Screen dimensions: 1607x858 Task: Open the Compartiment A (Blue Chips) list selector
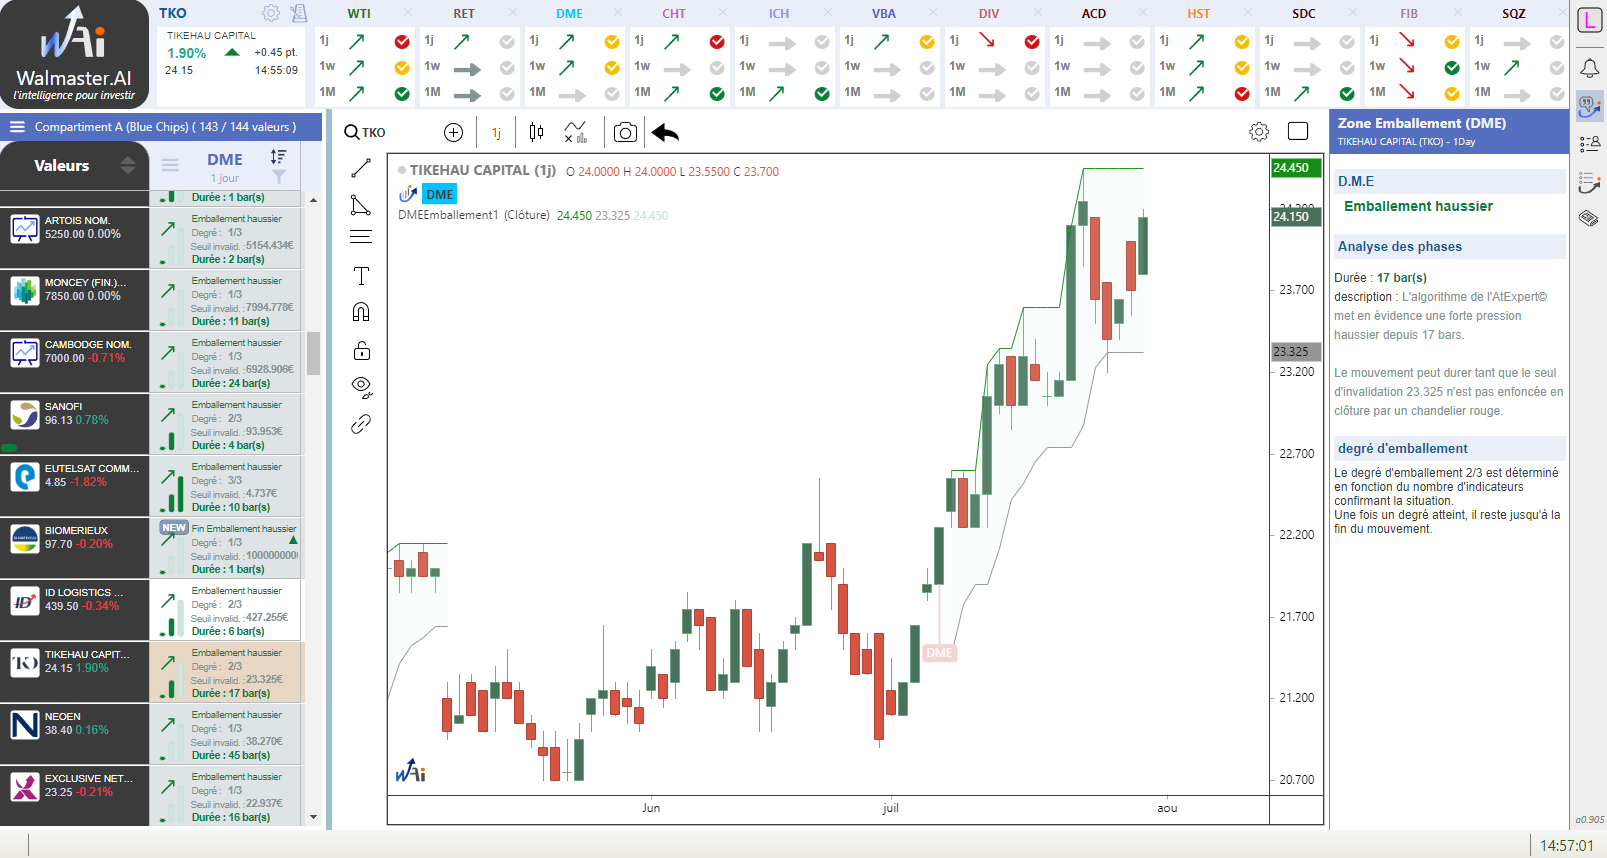pyautogui.click(x=165, y=127)
